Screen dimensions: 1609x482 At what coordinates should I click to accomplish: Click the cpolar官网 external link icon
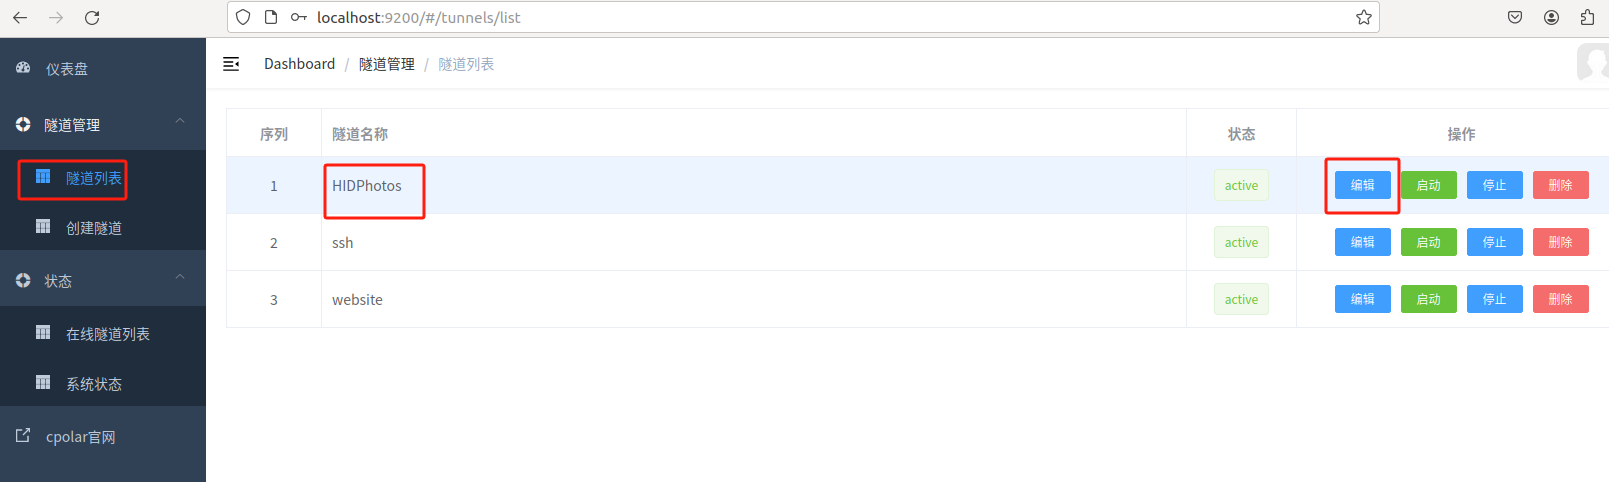[23, 435]
